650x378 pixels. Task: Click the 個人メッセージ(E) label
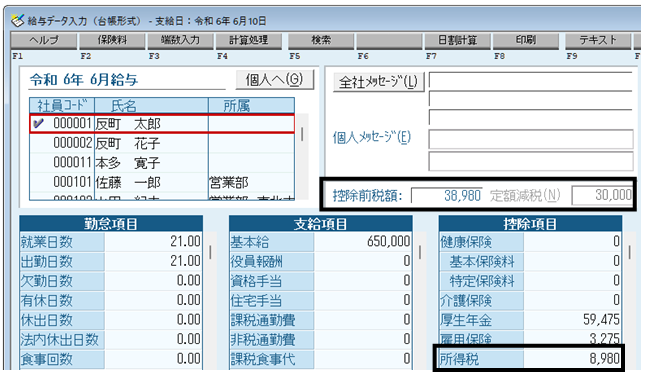point(372,137)
